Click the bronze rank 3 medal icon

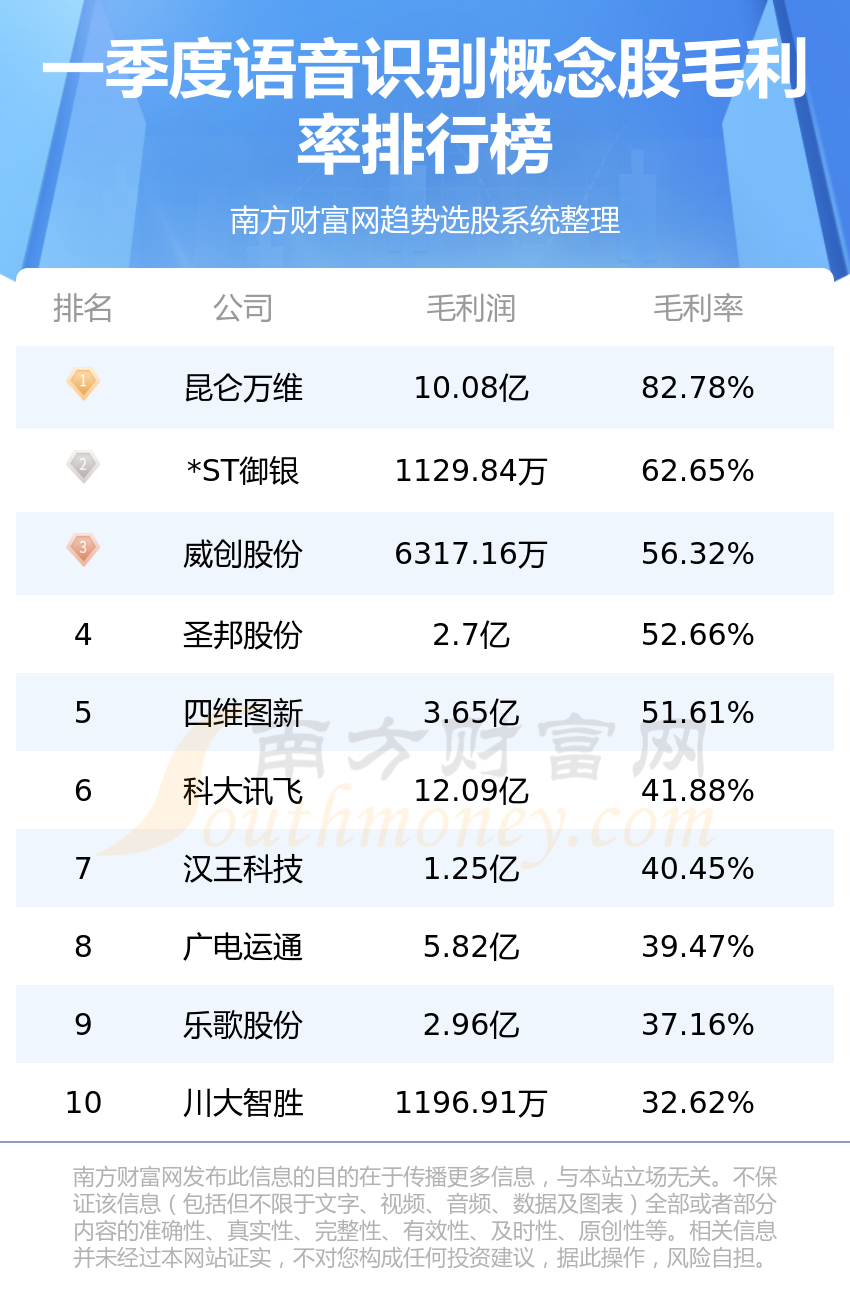pos(83,549)
